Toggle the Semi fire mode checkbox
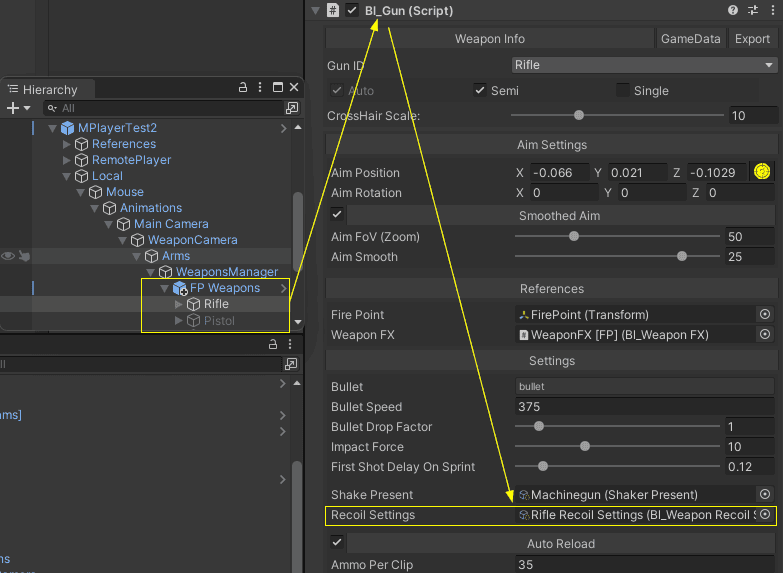The image size is (783, 573). 481,91
